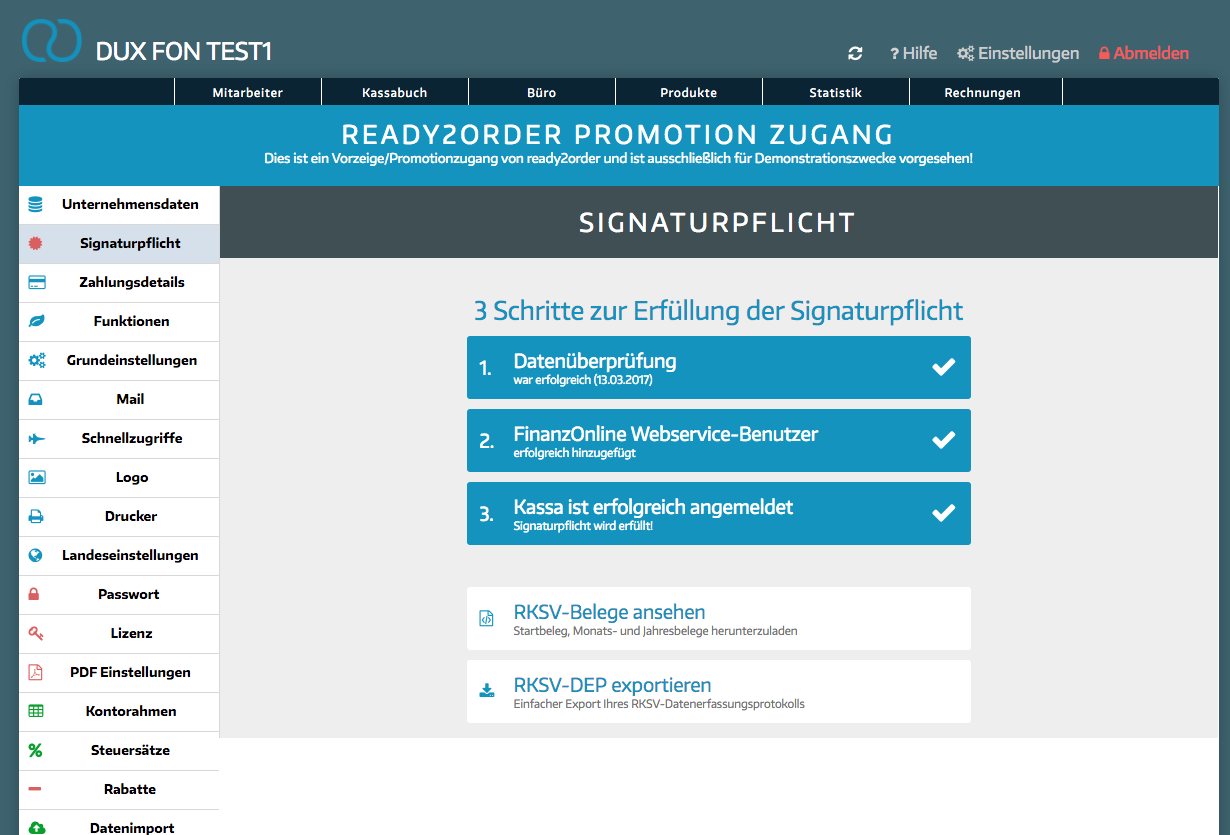Open the Statistik tab

(x=836, y=92)
